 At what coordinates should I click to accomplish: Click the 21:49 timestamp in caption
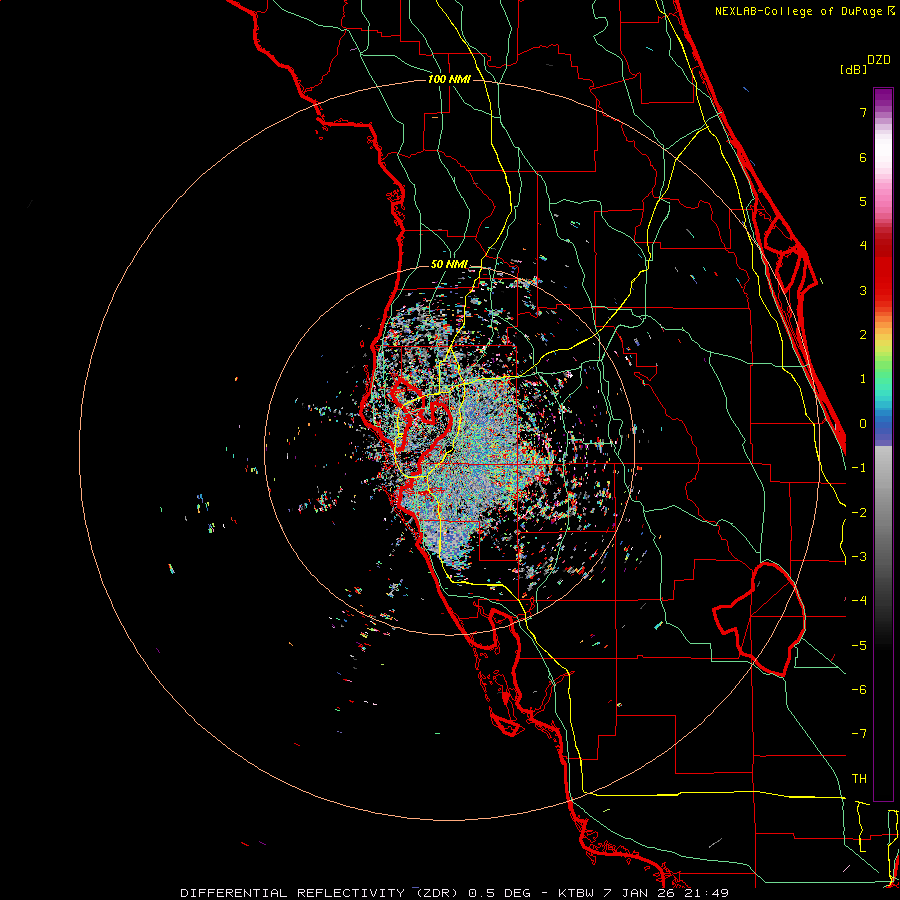pos(705,893)
